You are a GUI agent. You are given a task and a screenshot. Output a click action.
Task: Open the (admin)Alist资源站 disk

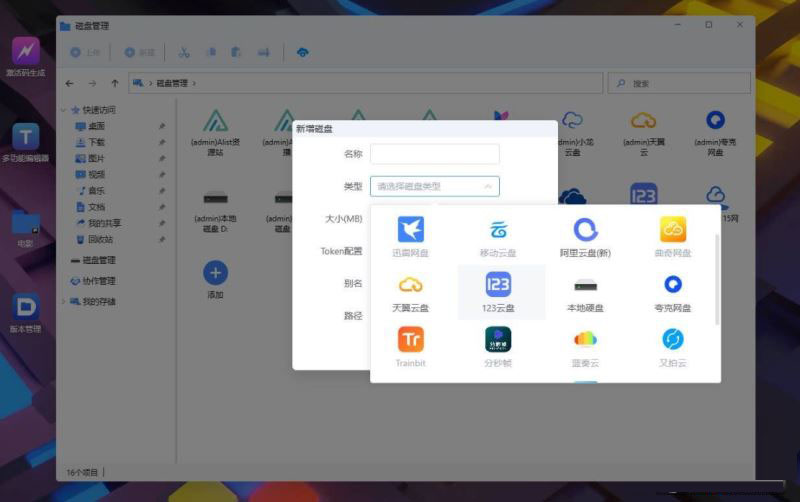click(215, 132)
